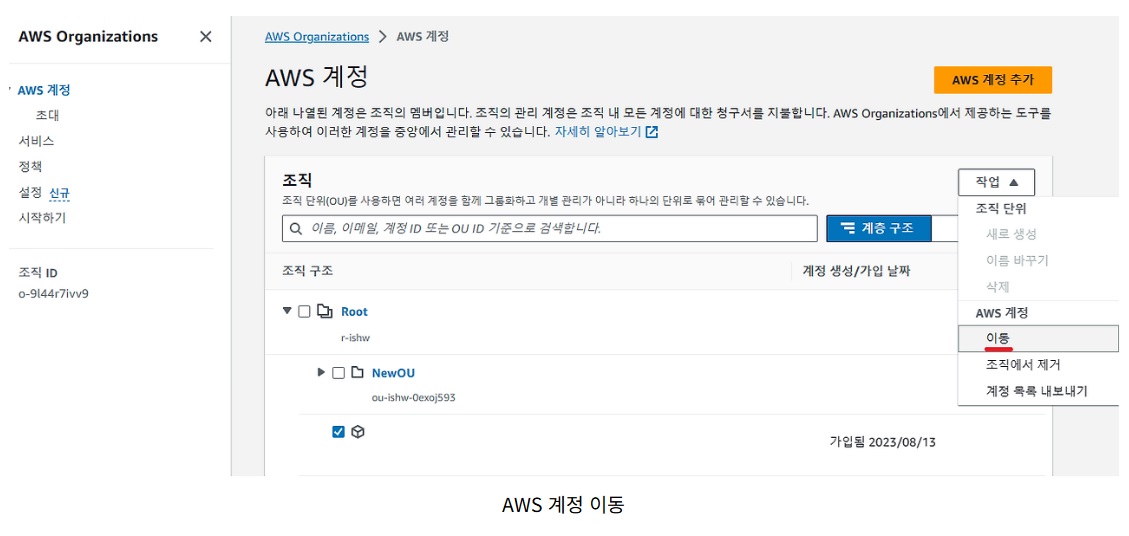Switch to 계층 구조 view

click(879, 228)
